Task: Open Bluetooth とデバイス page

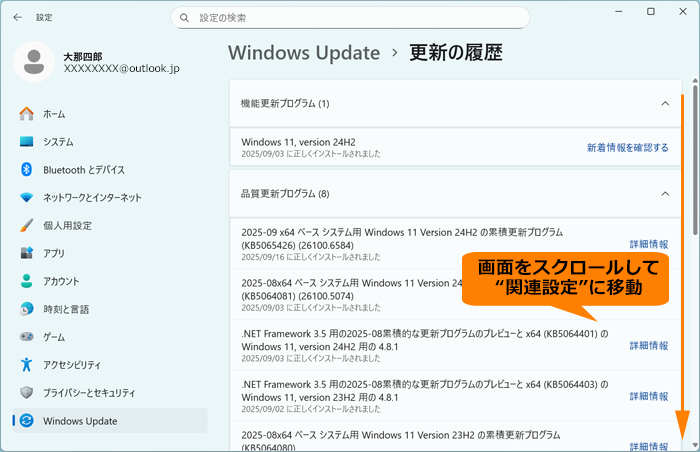Action: coord(110,170)
